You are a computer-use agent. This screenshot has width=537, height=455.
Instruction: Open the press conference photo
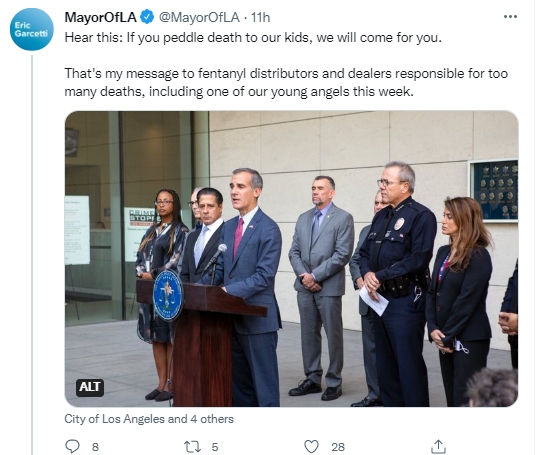click(x=291, y=259)
